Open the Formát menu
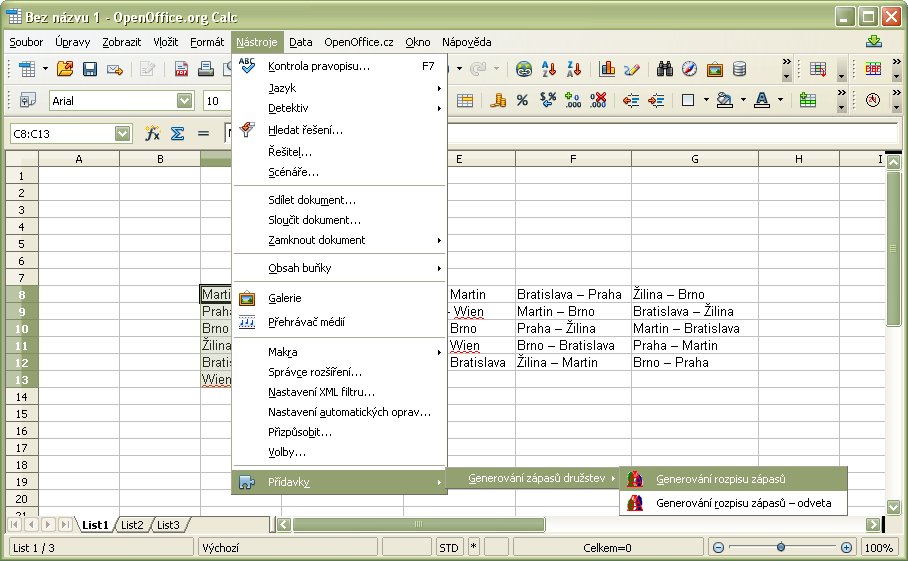908x561 pixels. [207, 42]
